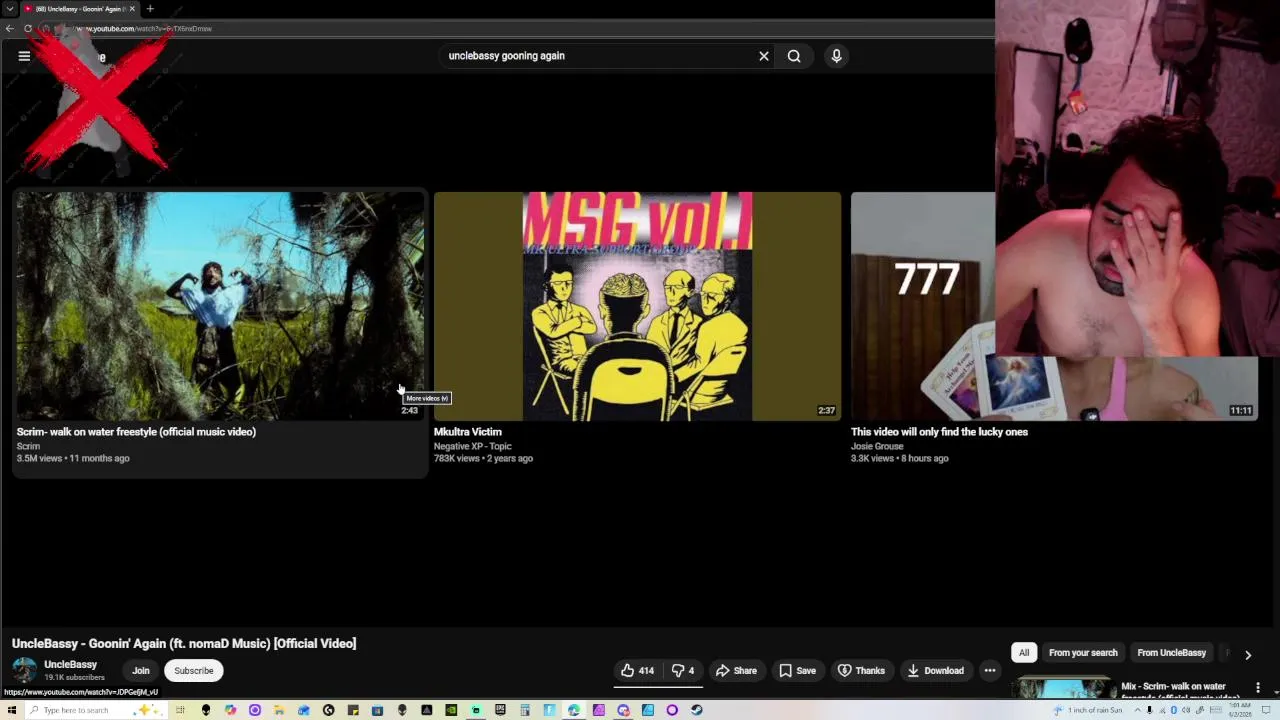
Task: Click the youtube.com address bar
Action: point(520,28)
